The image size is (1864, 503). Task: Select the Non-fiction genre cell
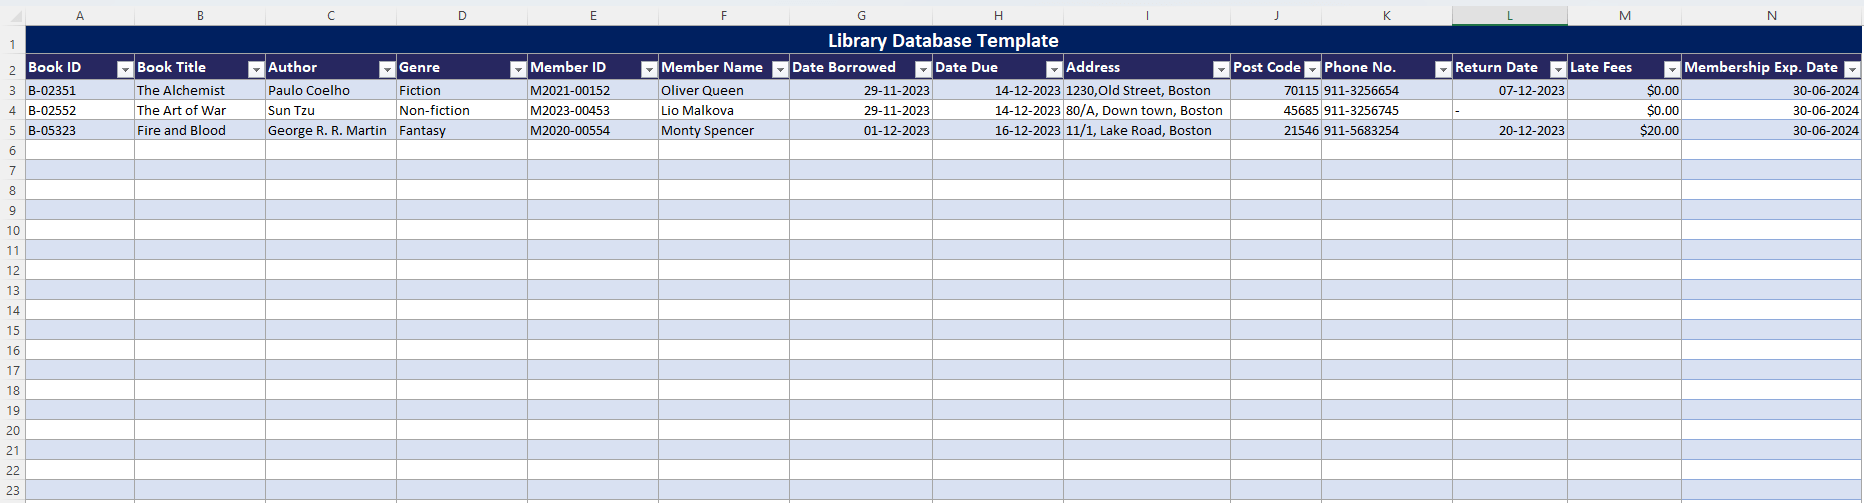tap(462, 110)
